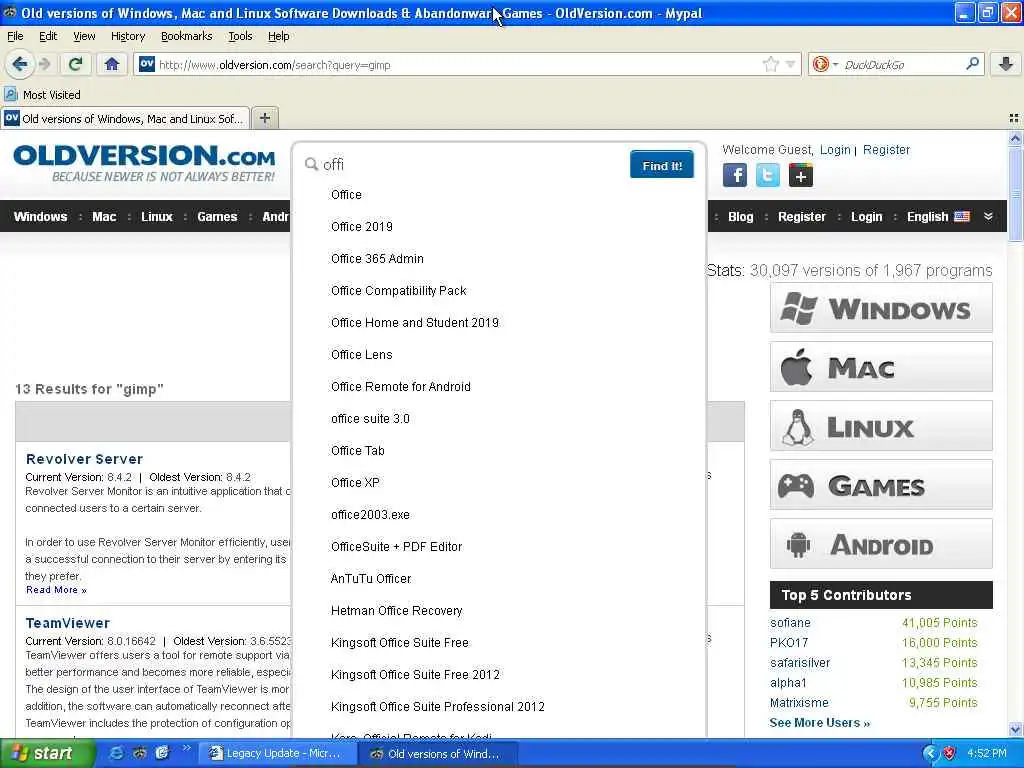Open the File menu
This screenshot has width=1024, height=768.
15,36
